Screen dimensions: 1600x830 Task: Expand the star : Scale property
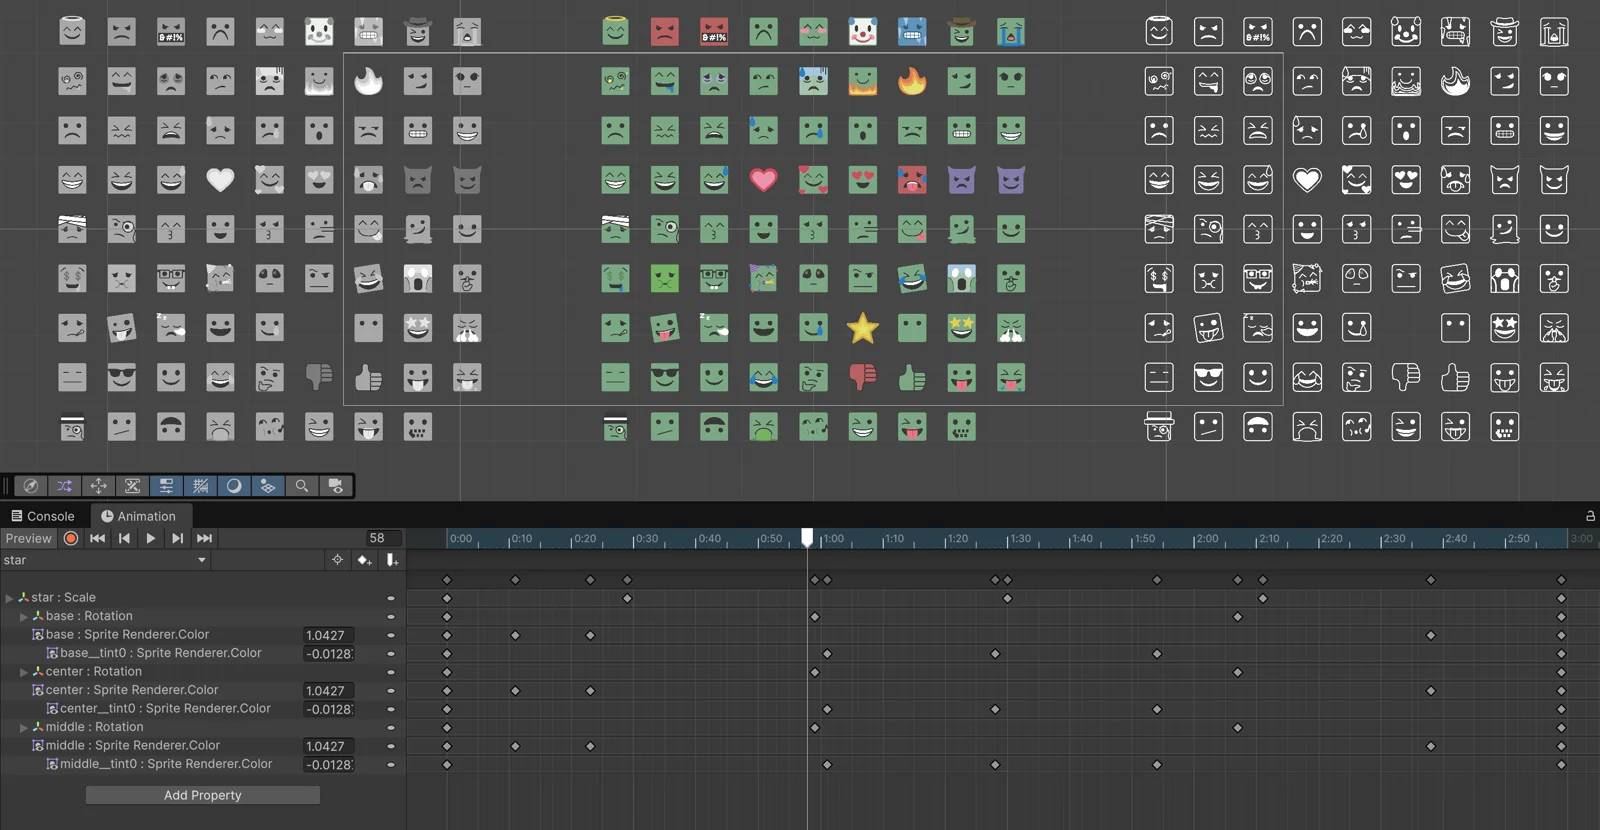[10, 598]
